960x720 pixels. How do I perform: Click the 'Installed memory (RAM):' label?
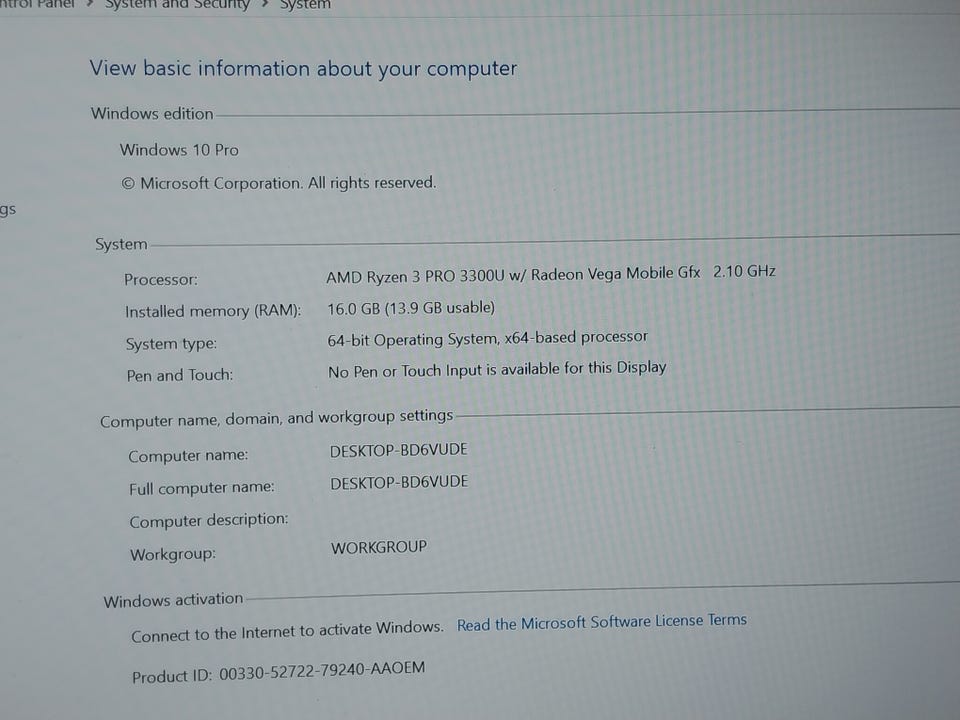click(x=213, y=311)
